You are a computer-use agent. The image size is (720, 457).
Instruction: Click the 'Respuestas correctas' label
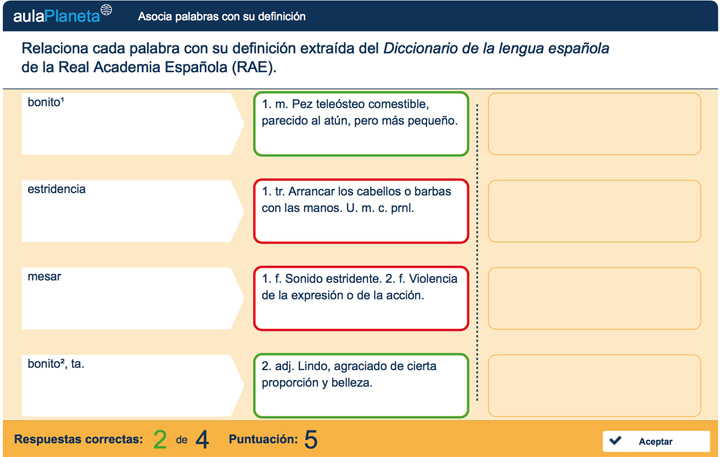tap(78, 440)
